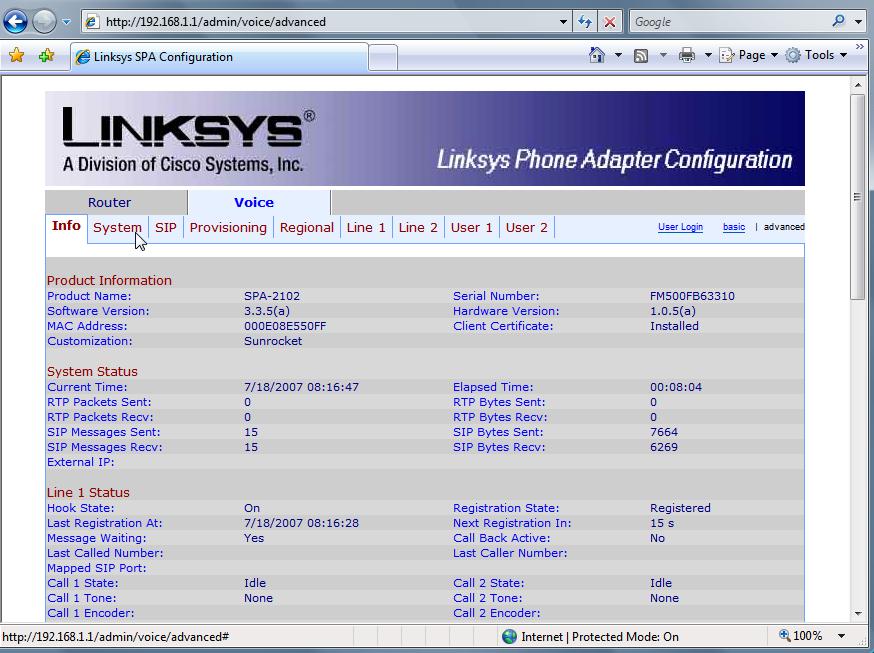Viewport: 874px width, 653px height.
Task: Stop loading the page
Action: [612, 21]
